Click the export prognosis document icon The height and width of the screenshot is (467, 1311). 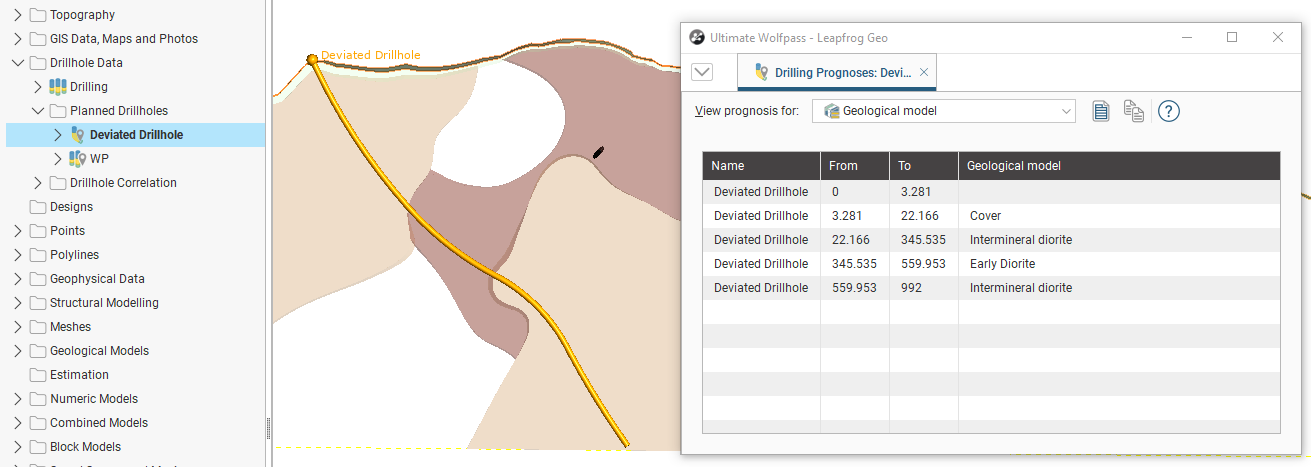coord(1101,111)
